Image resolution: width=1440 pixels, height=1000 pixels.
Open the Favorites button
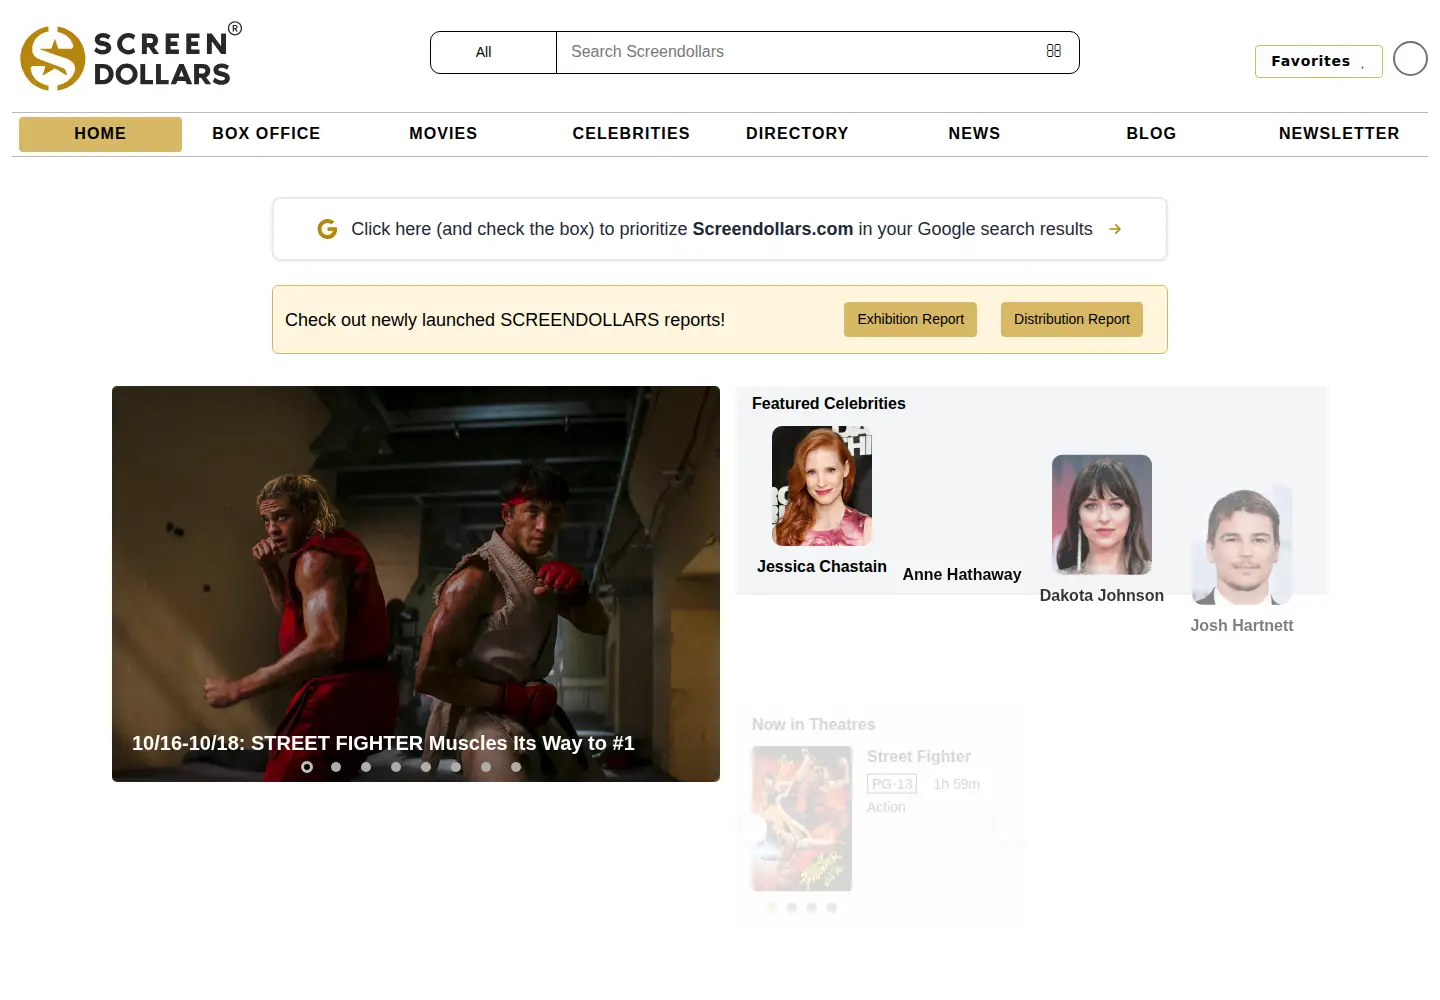pyautogui.click(x=1318, y=61)
